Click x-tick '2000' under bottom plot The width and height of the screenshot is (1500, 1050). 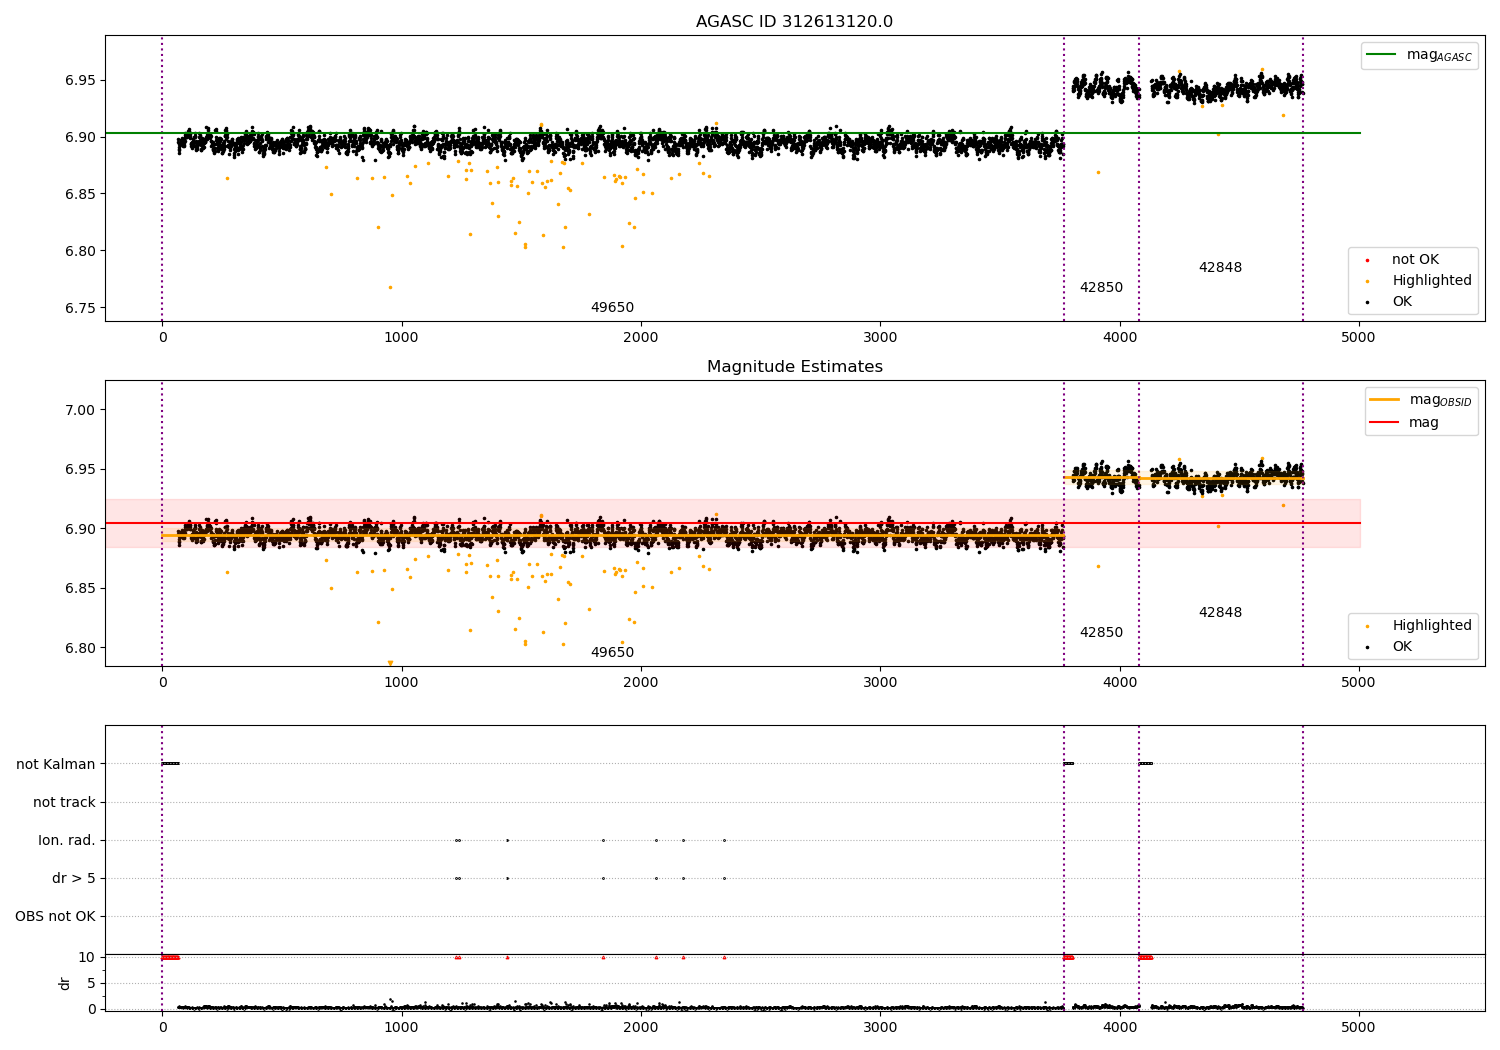(x=641, y=1028)
